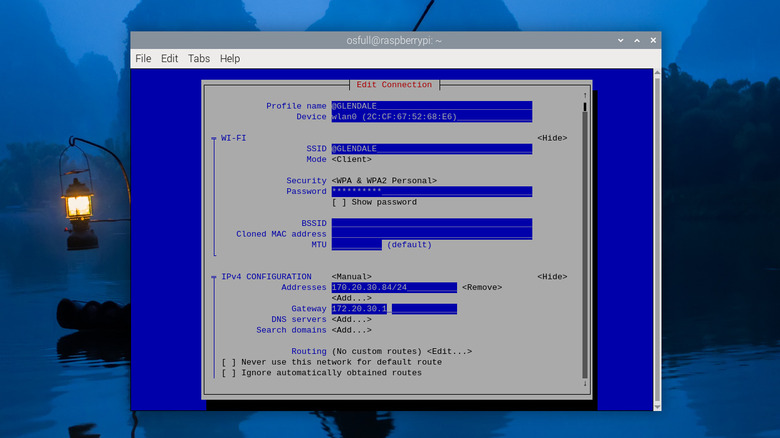Click the terminal's vertical scrollbar

656,240
